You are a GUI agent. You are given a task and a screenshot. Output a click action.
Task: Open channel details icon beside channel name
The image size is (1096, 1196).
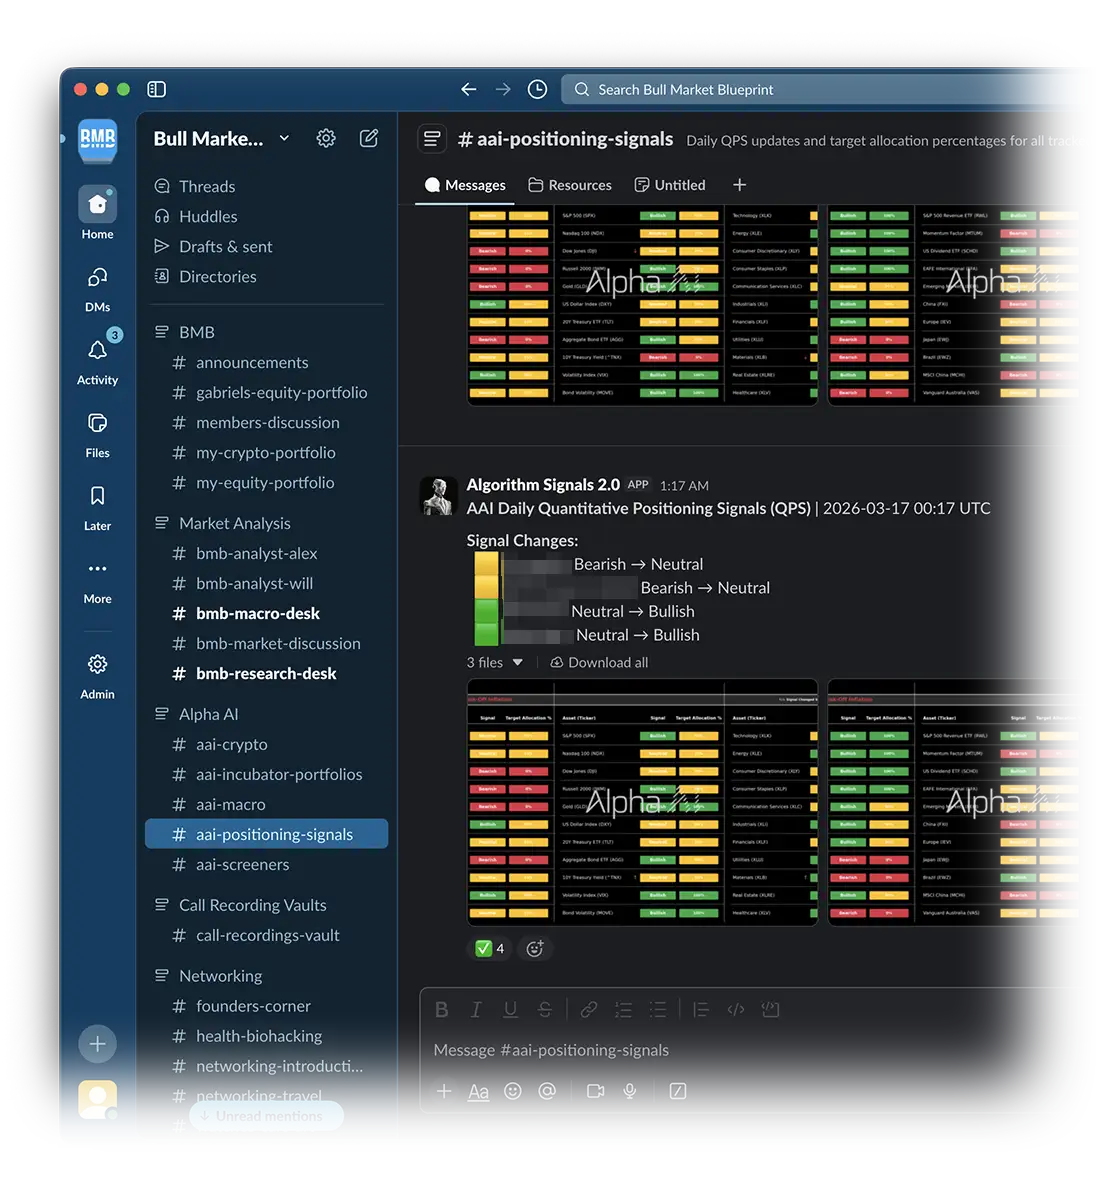point(432,139)
